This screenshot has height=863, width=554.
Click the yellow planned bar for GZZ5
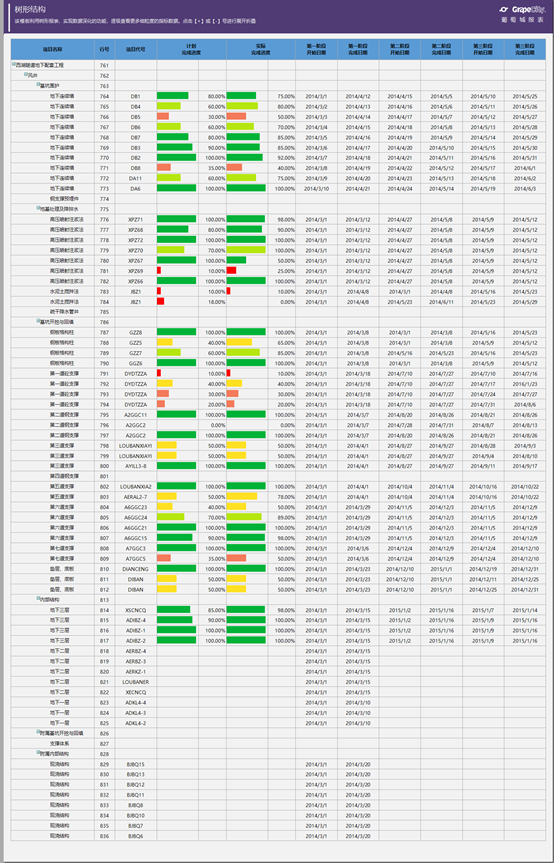tap(165, 342)
